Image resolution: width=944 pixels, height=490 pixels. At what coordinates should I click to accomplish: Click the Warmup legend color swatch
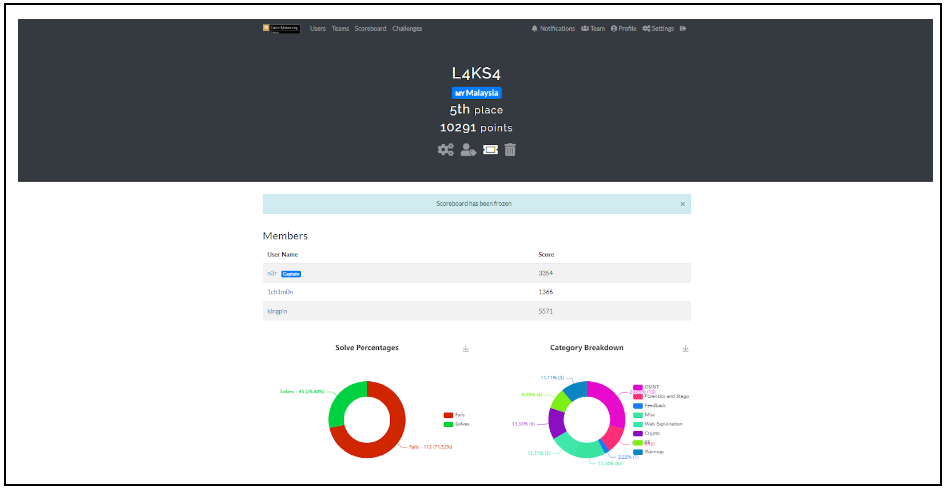coord(638,452)
